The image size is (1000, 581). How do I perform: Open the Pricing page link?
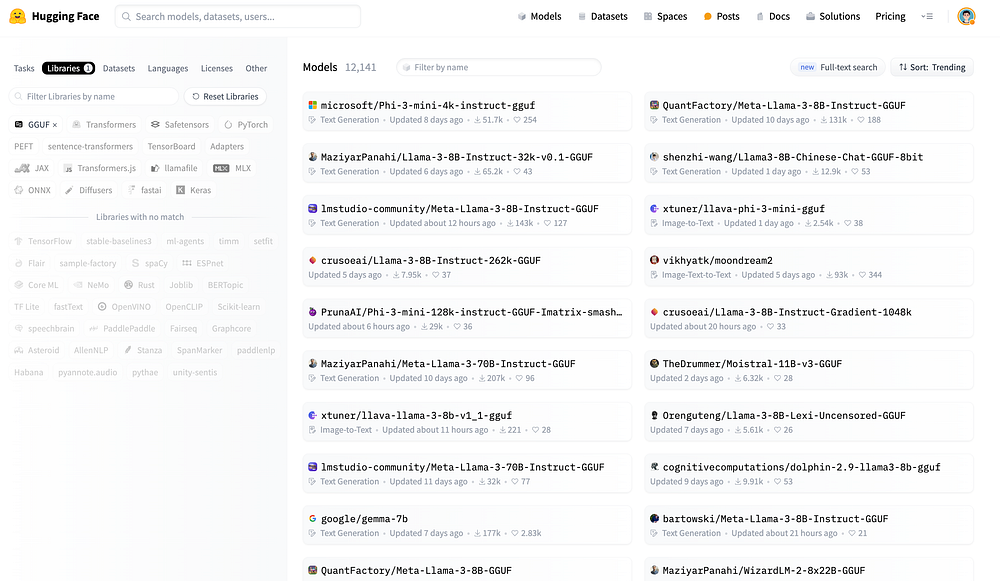(890, 17)
